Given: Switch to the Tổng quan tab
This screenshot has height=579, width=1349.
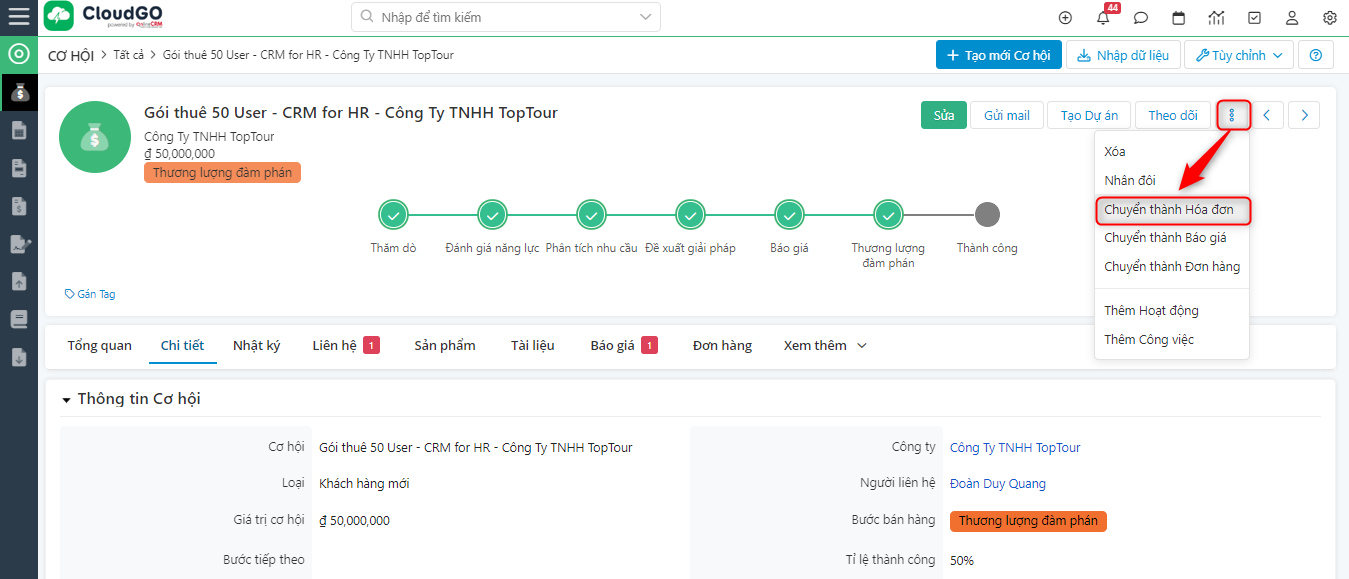Looking at the screenshot, I should pyautogui.click(x=100, y=346).
